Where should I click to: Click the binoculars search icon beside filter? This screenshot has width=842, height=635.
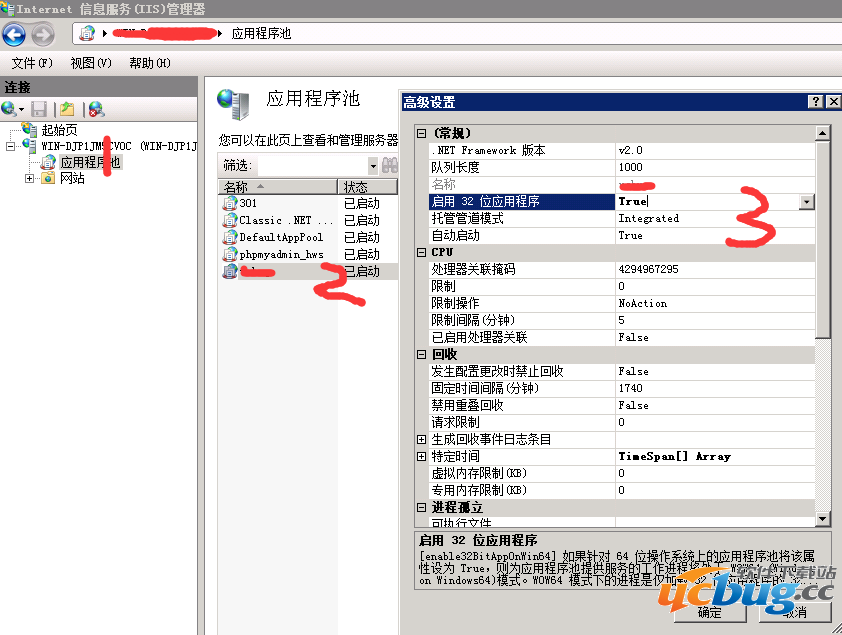[390, 165]
